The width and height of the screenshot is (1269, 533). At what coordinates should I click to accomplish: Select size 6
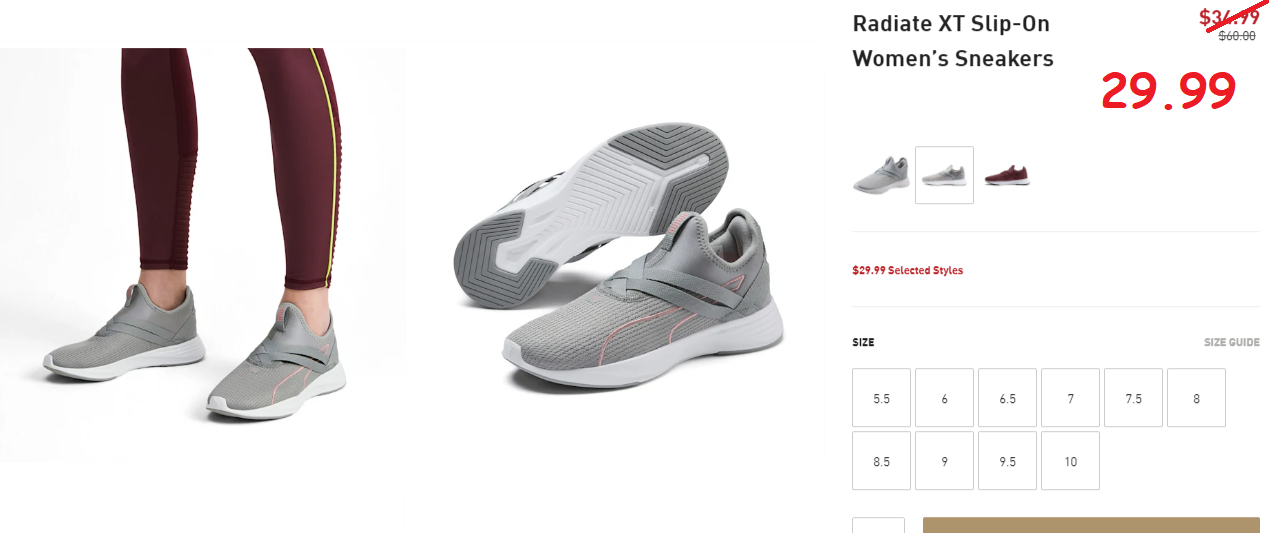(944, 398)
